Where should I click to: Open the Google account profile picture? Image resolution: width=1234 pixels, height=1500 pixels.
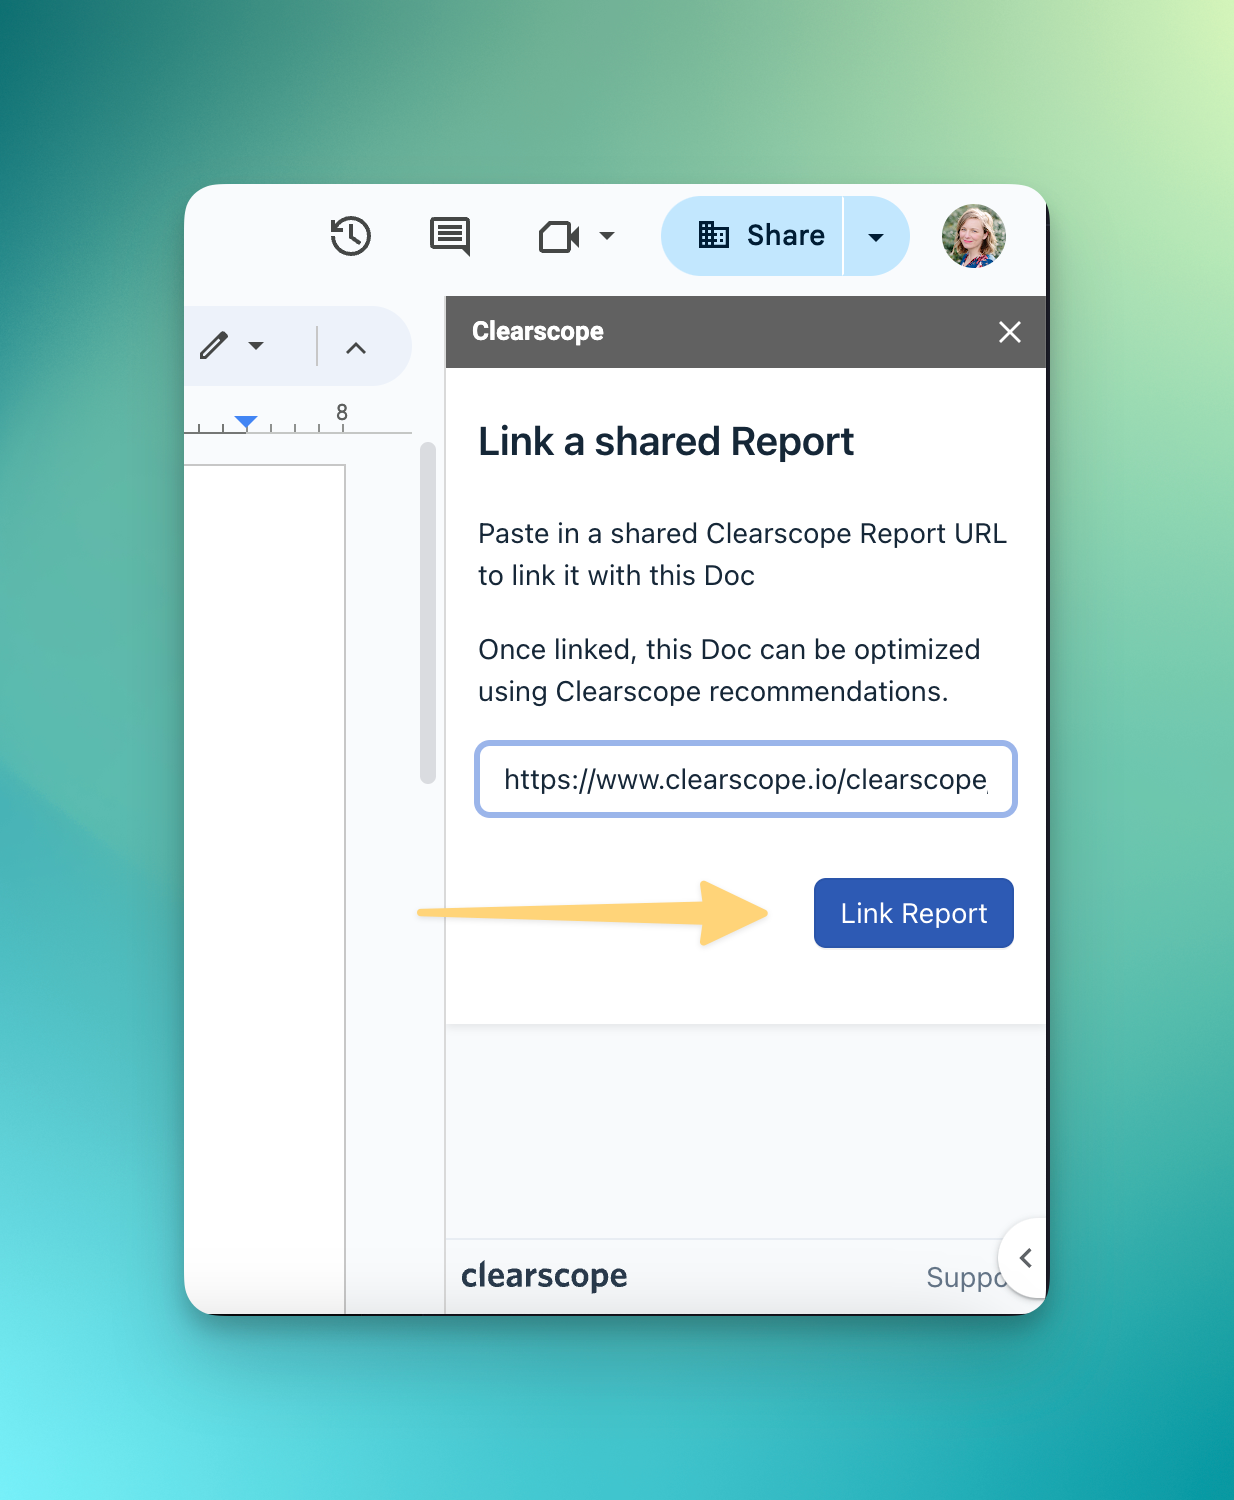click(974, 236)
